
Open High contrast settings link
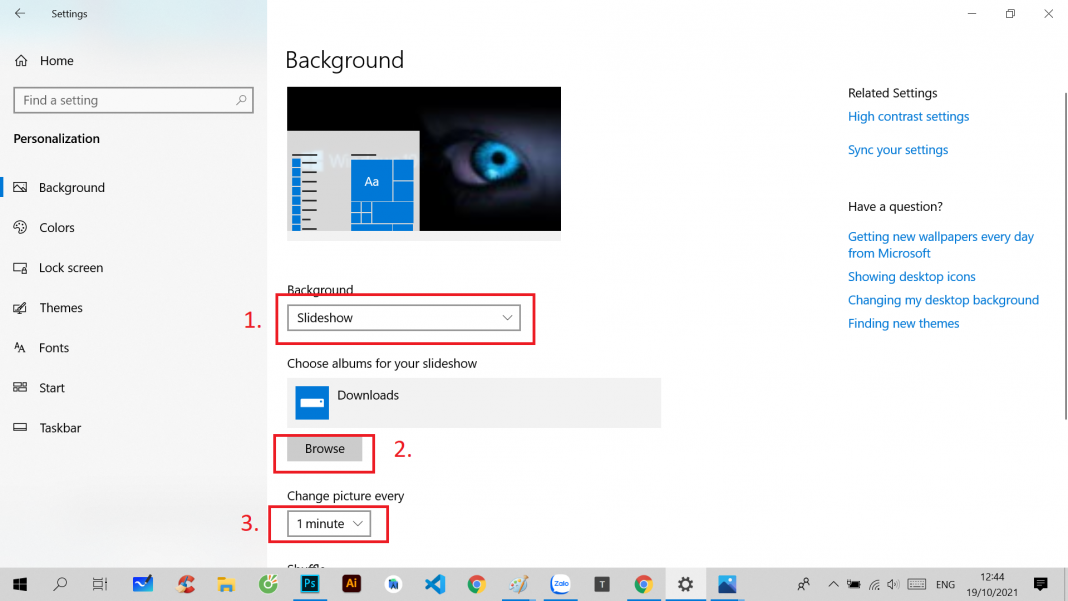(x=908, y=117)
